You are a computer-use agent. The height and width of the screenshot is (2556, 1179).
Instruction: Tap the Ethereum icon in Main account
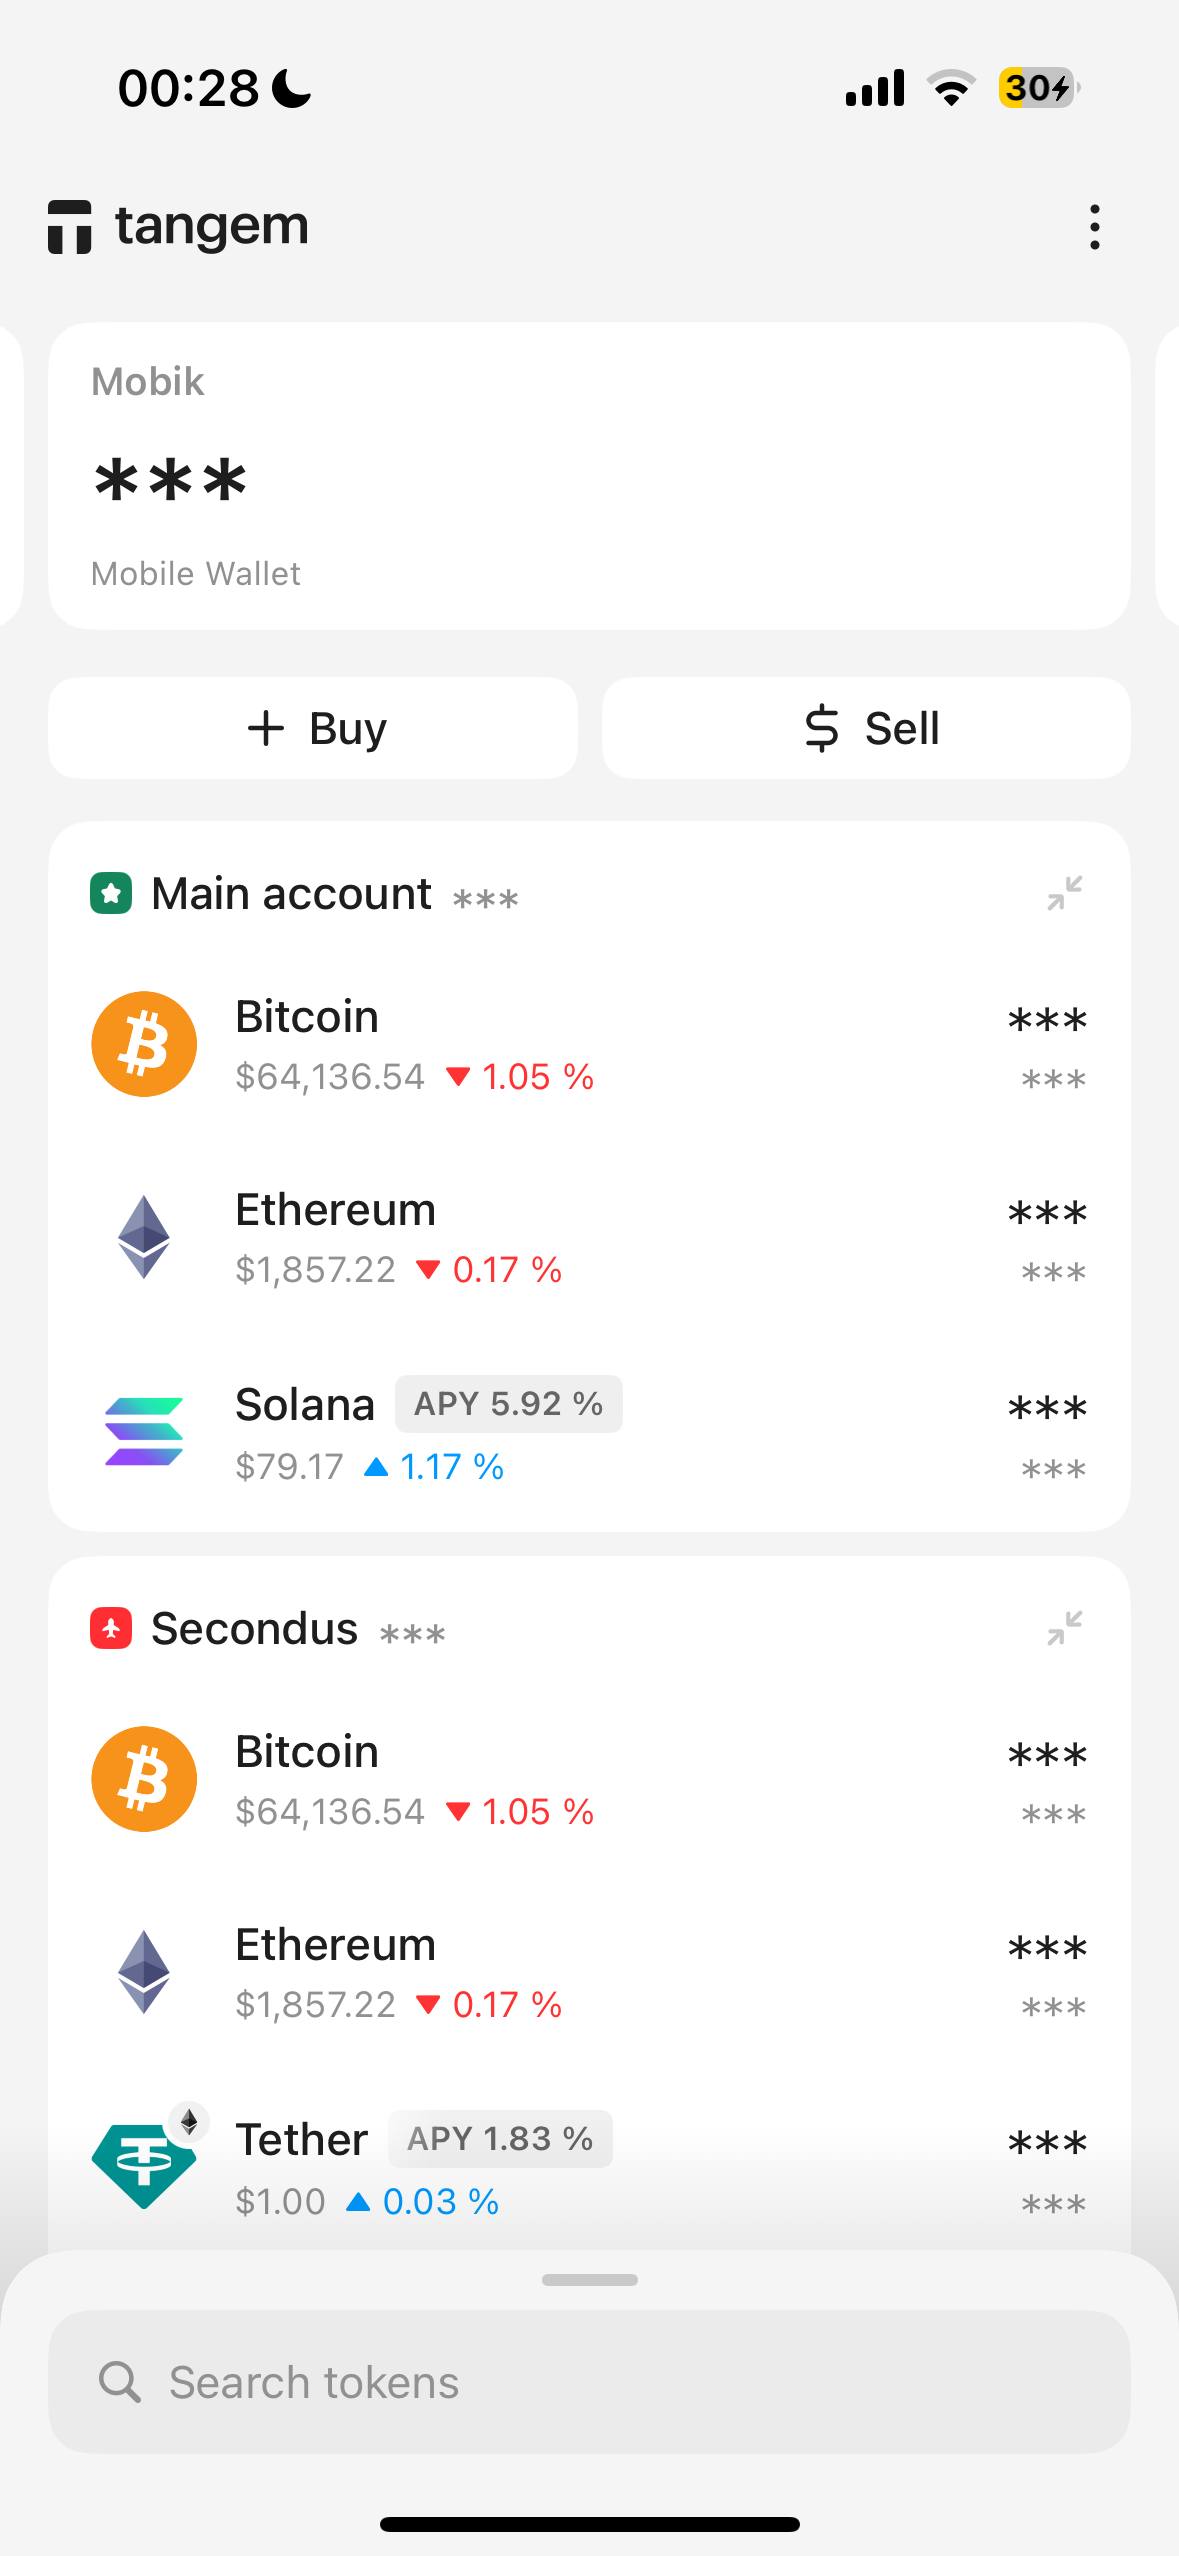(144, 1237)
